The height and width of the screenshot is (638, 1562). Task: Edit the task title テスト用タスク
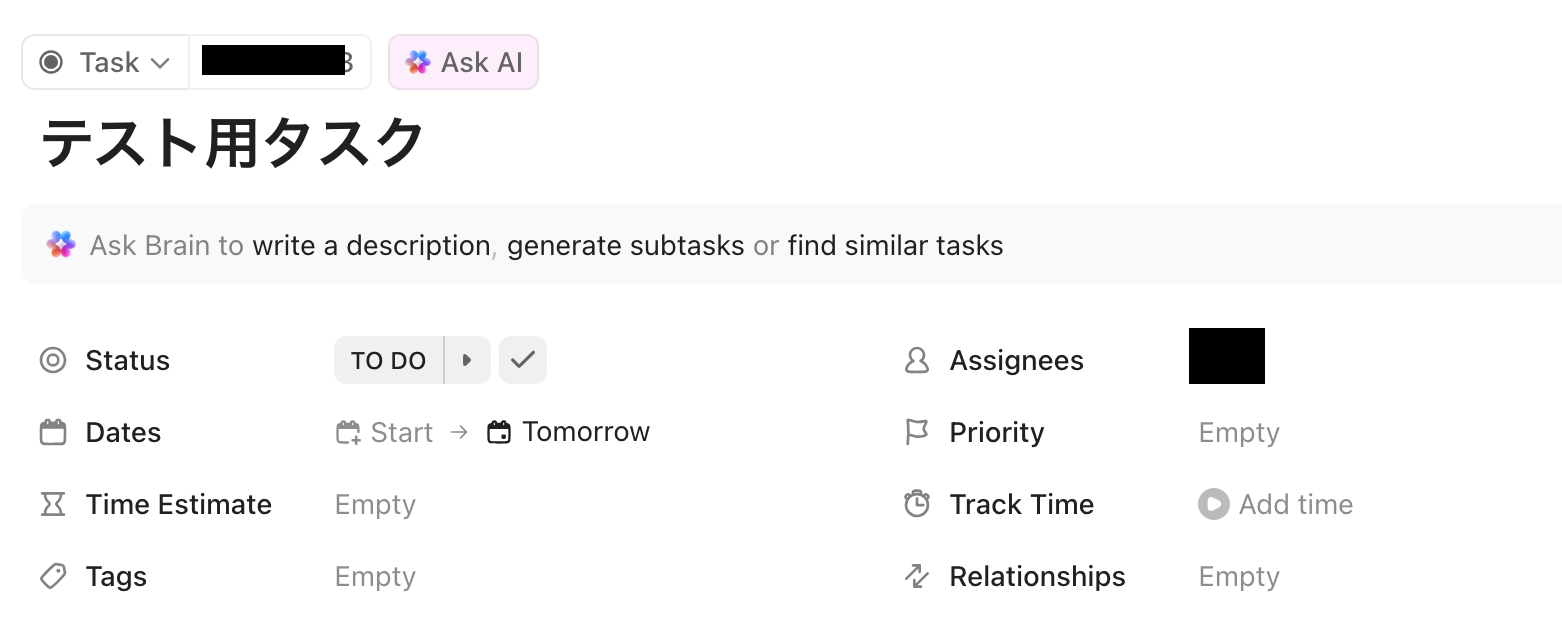click(x=233, y=143)
